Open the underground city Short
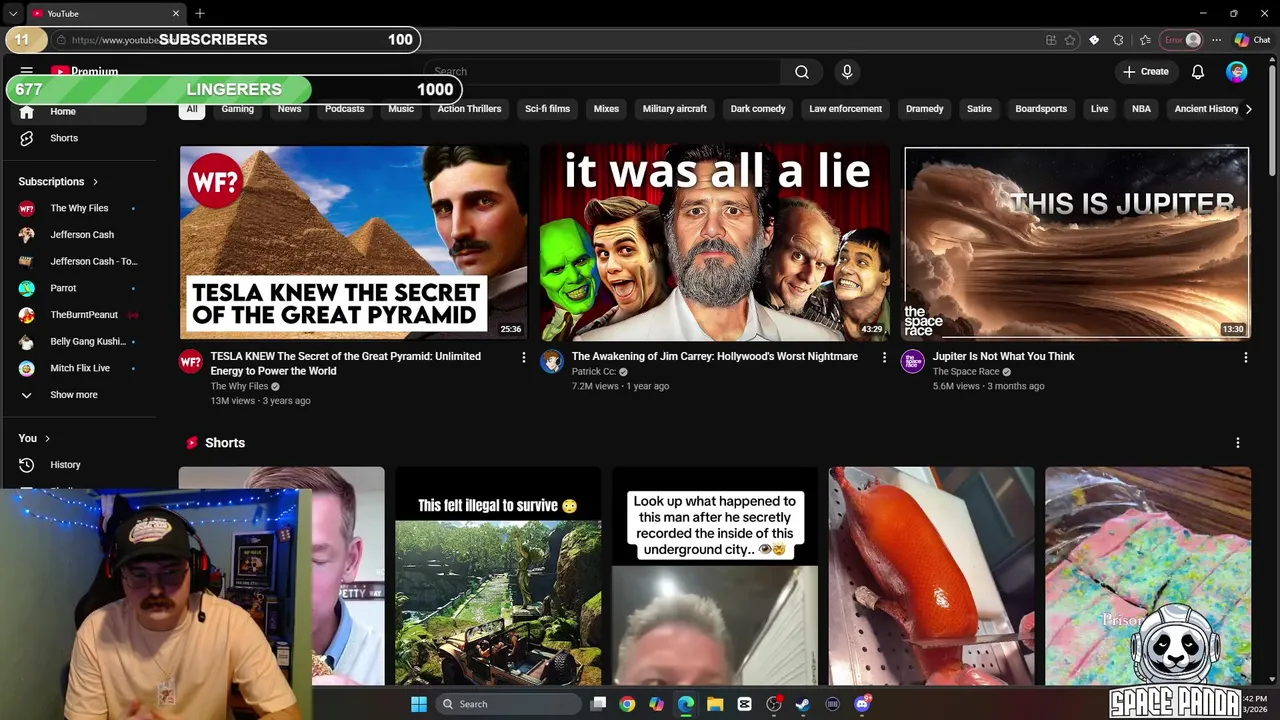The image size is (1280, 720). click(x=715, y=577)
